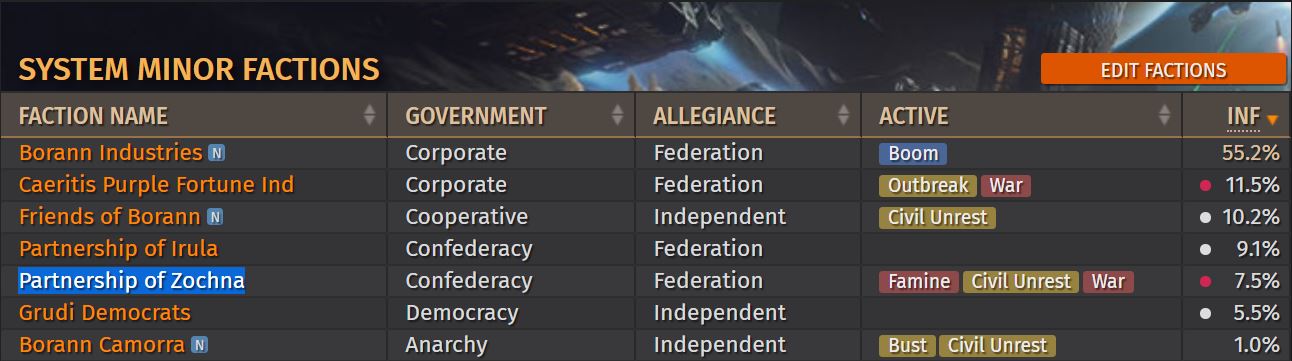This screenshot has width=1292, height=361.
Task: Toggle sort arrows on Active column
Action: coord(1165,116)
